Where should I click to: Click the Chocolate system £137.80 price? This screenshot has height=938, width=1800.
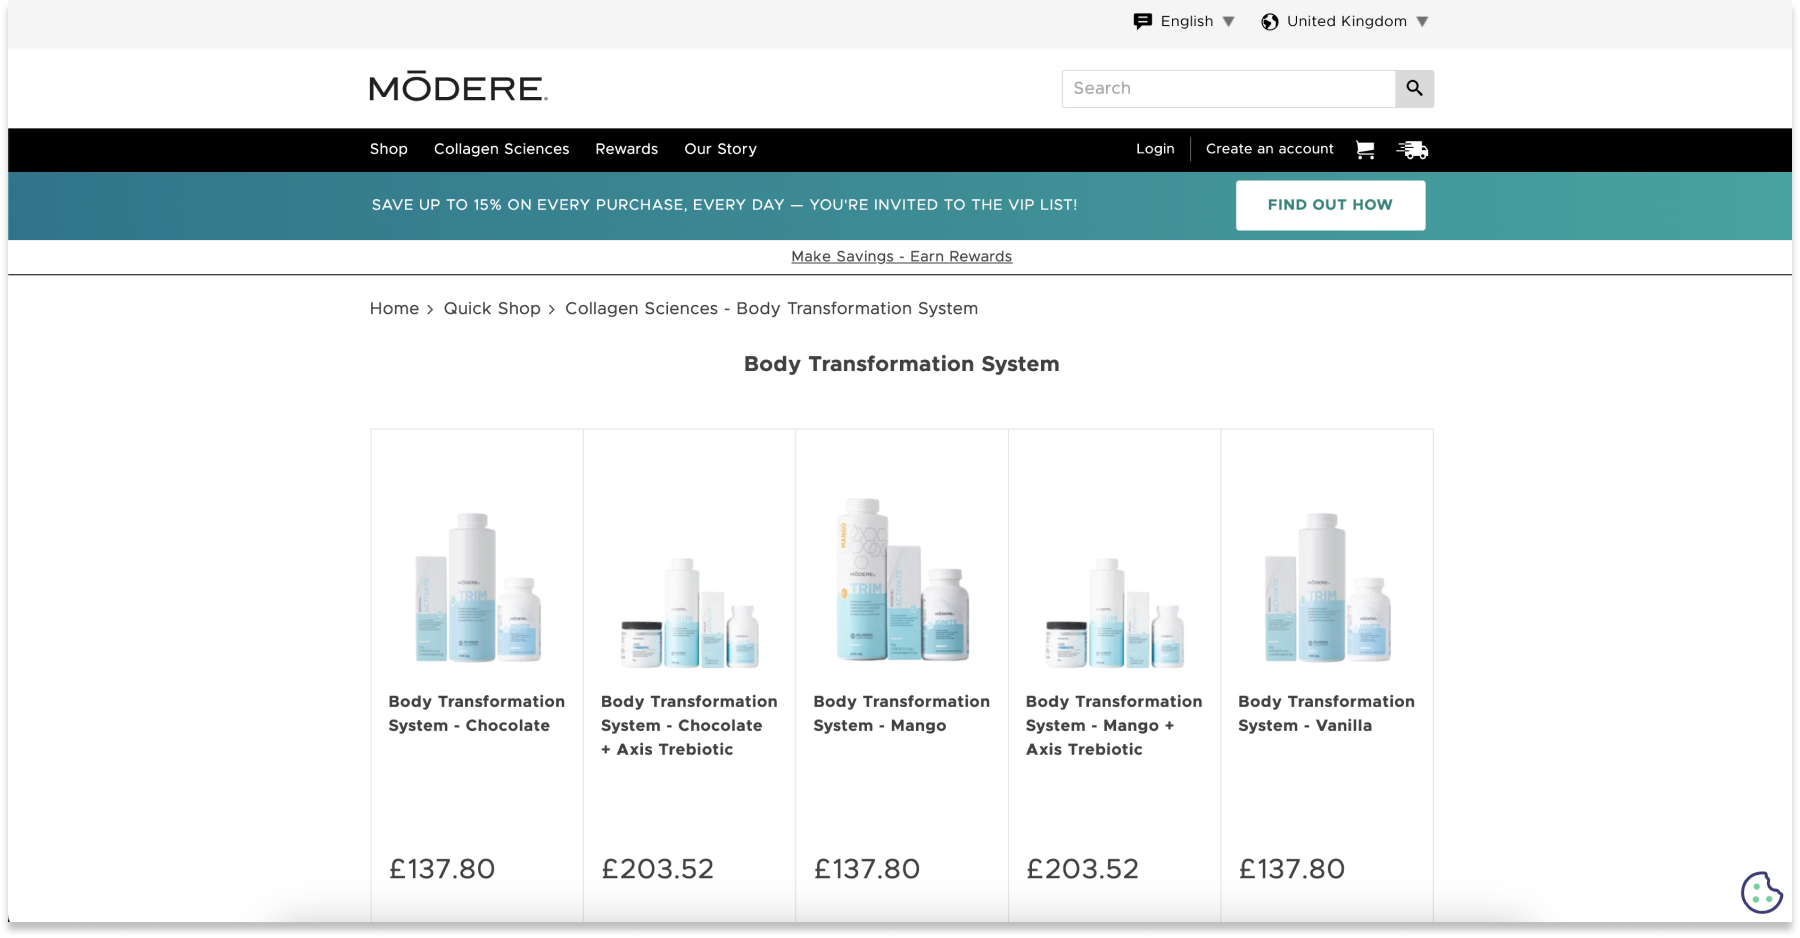tap(442, 869)
